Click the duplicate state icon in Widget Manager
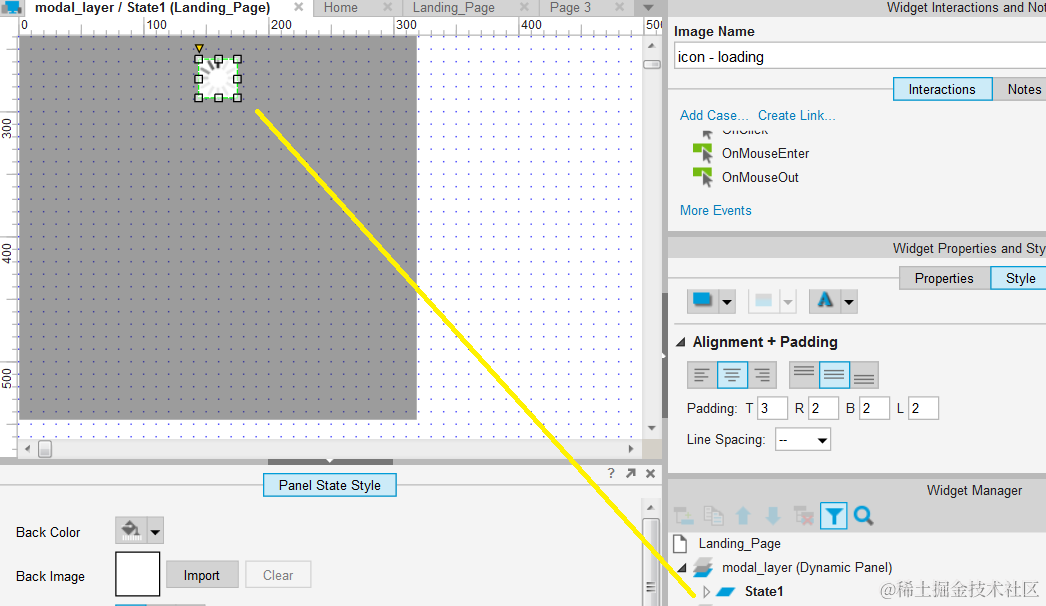 coord(713,516)
